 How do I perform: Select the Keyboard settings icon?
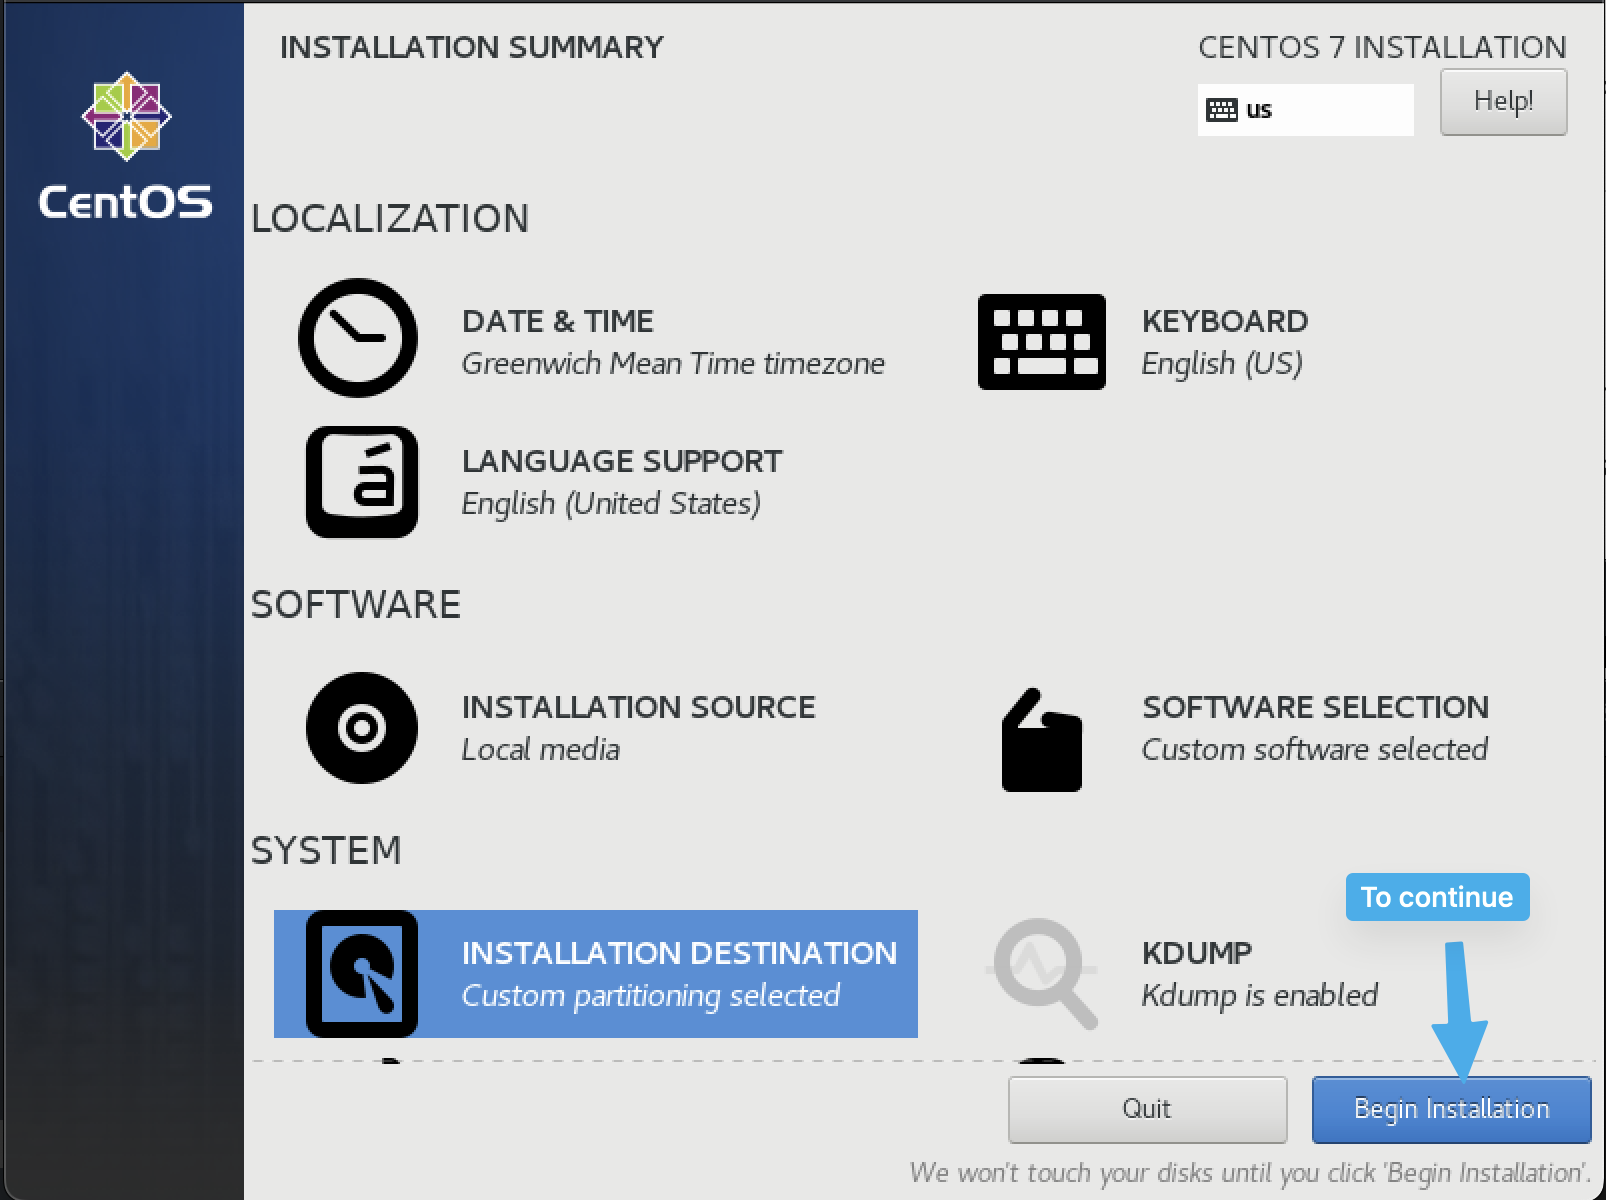[1040, 340]
